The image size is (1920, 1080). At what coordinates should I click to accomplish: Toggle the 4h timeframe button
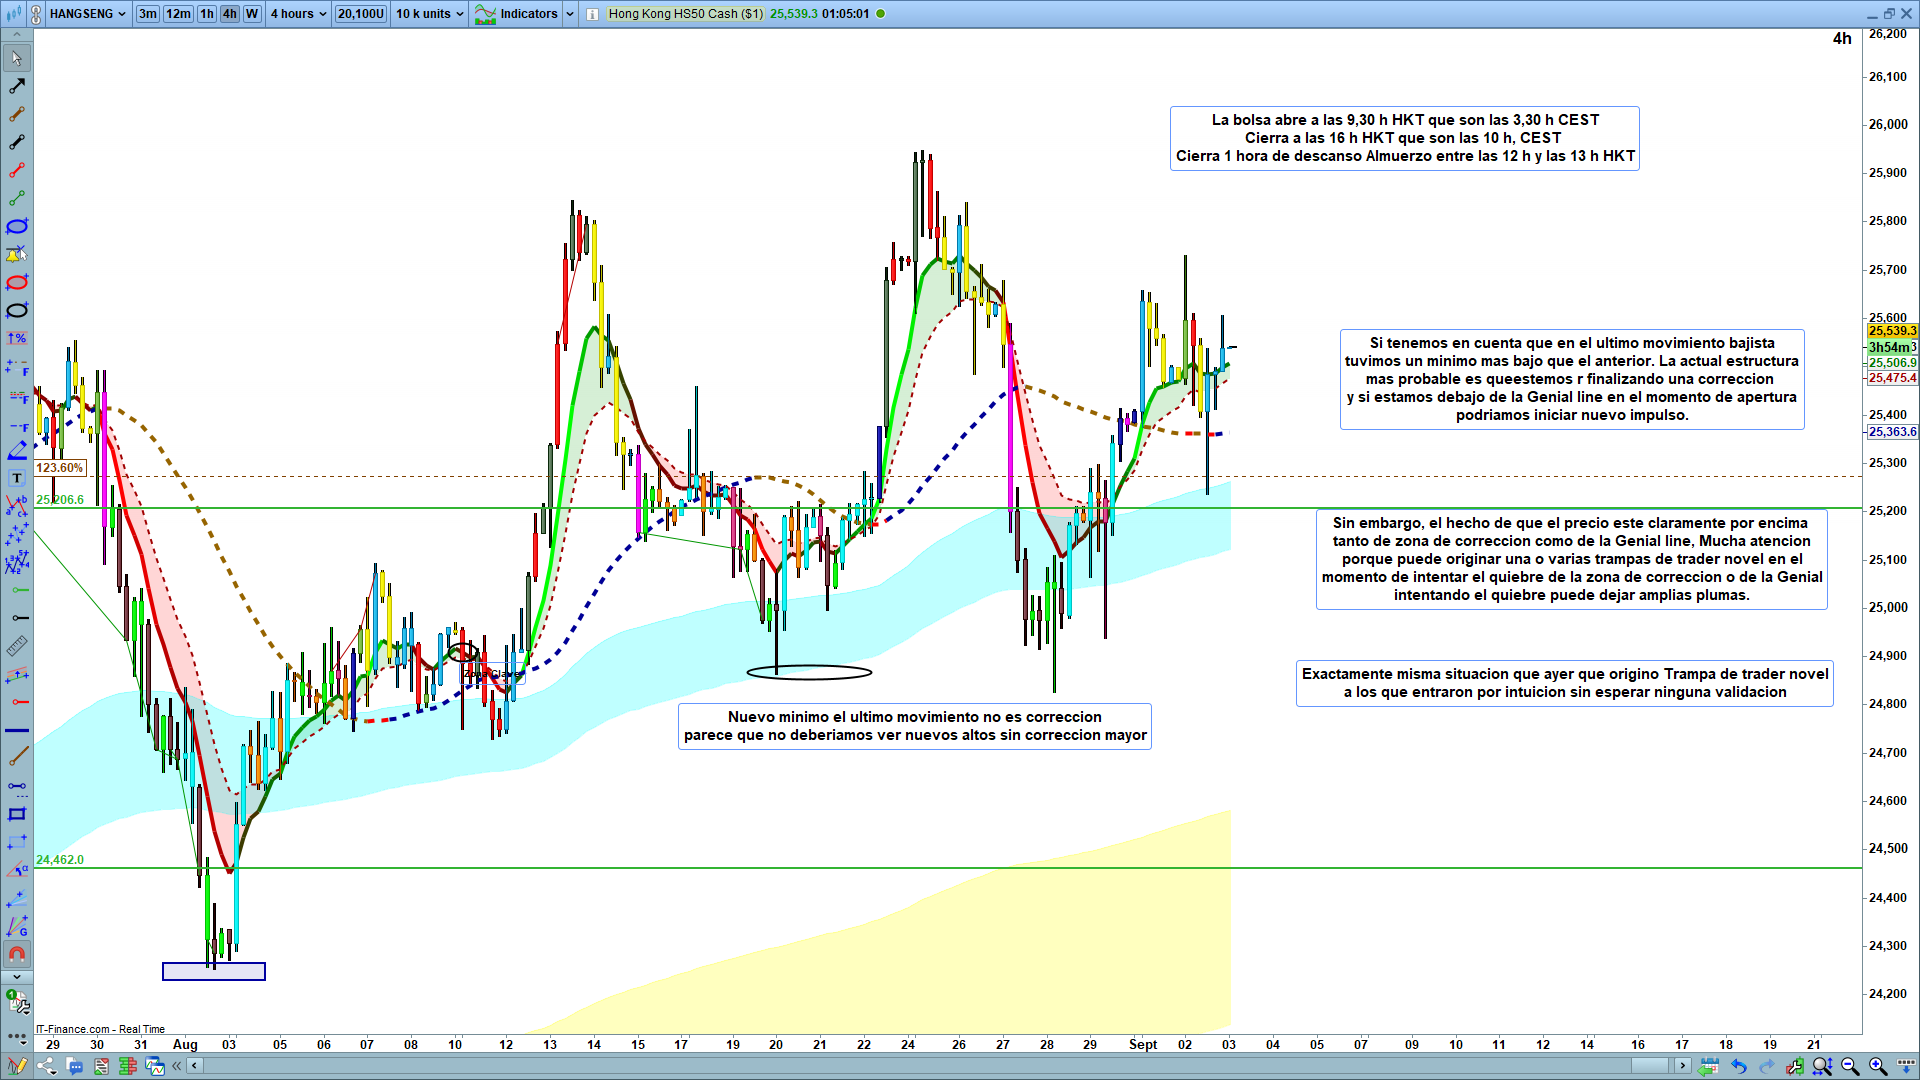pos(230,14)
